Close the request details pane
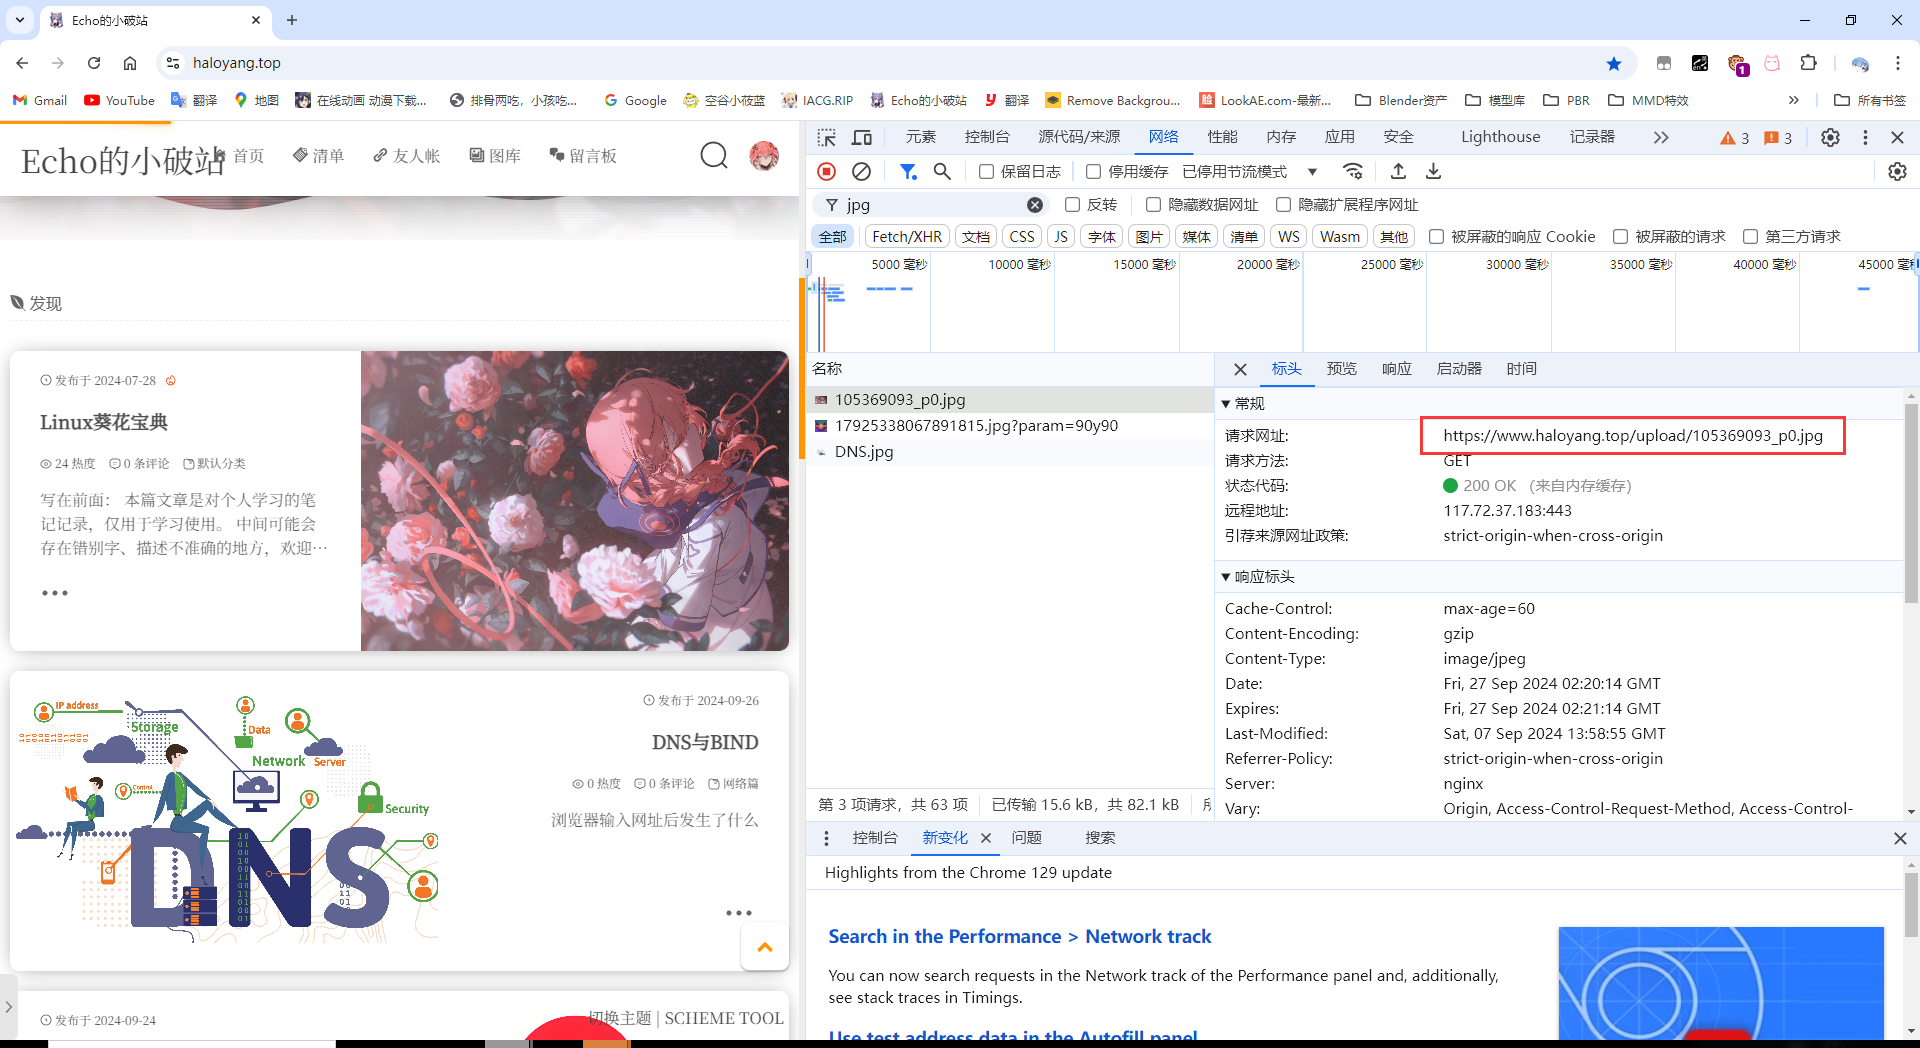This screenshot has width=1920, height=1048. [1240, 369]
